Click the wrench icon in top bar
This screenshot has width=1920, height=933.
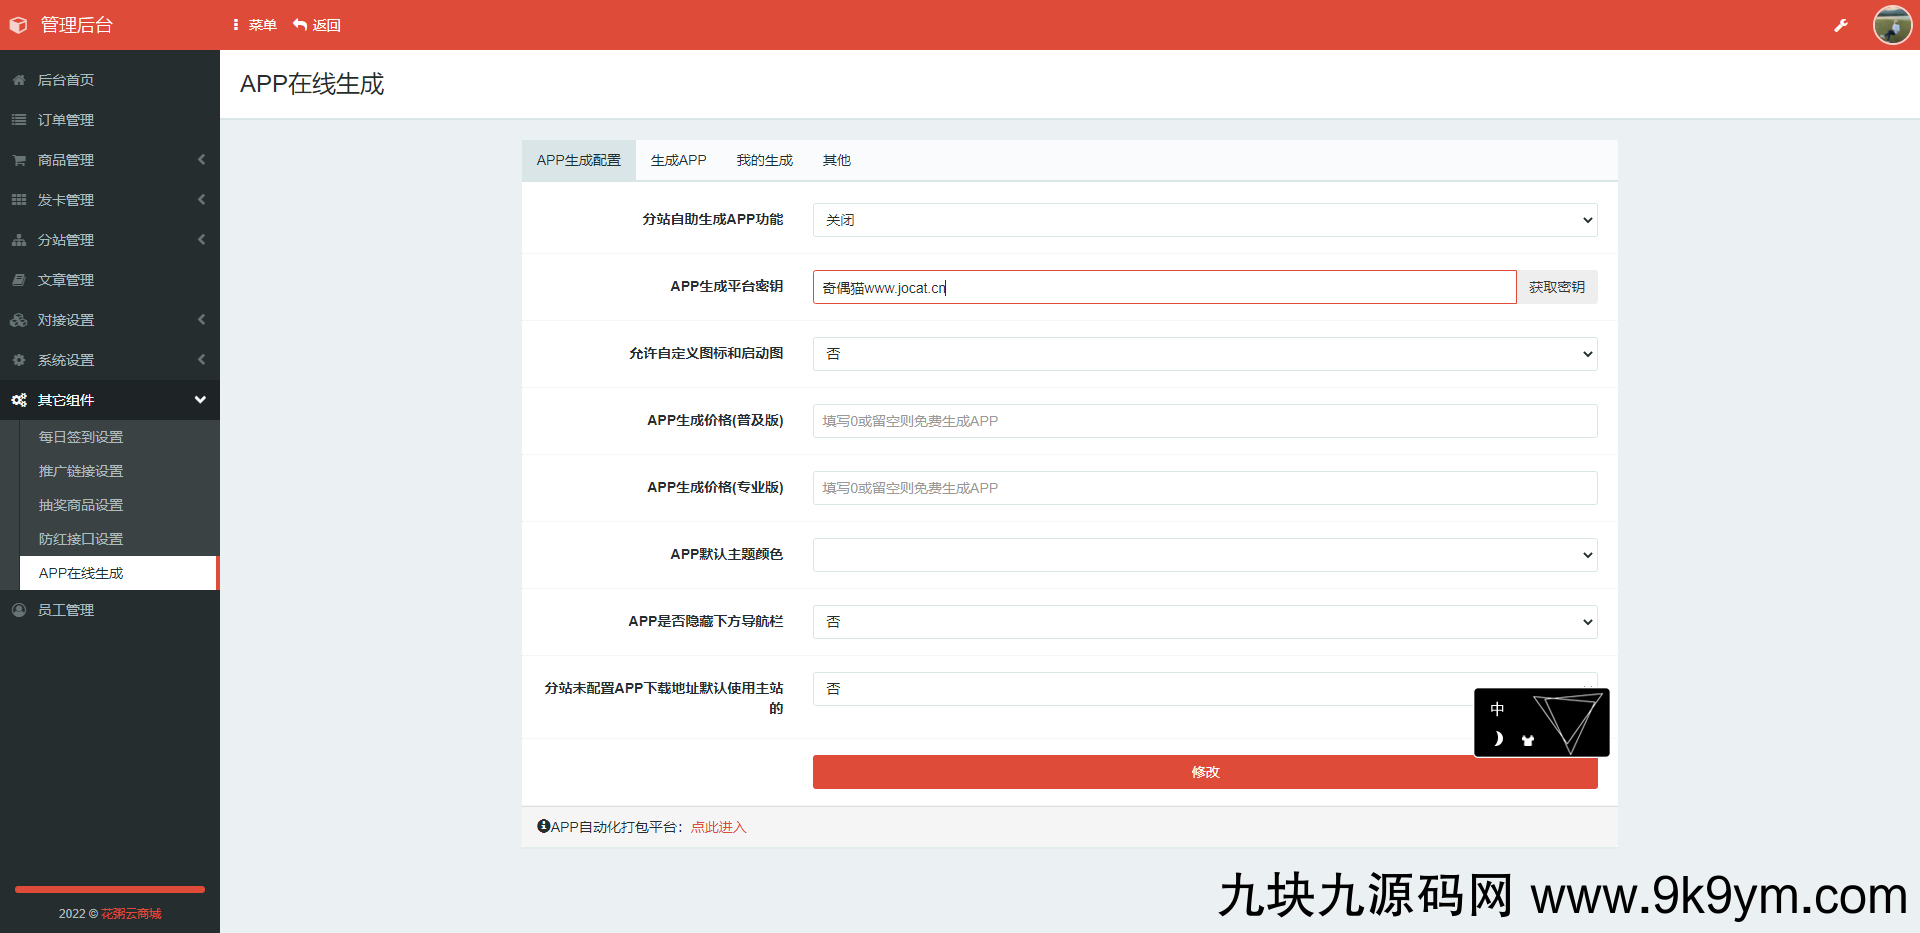(x=1840, y=25)
